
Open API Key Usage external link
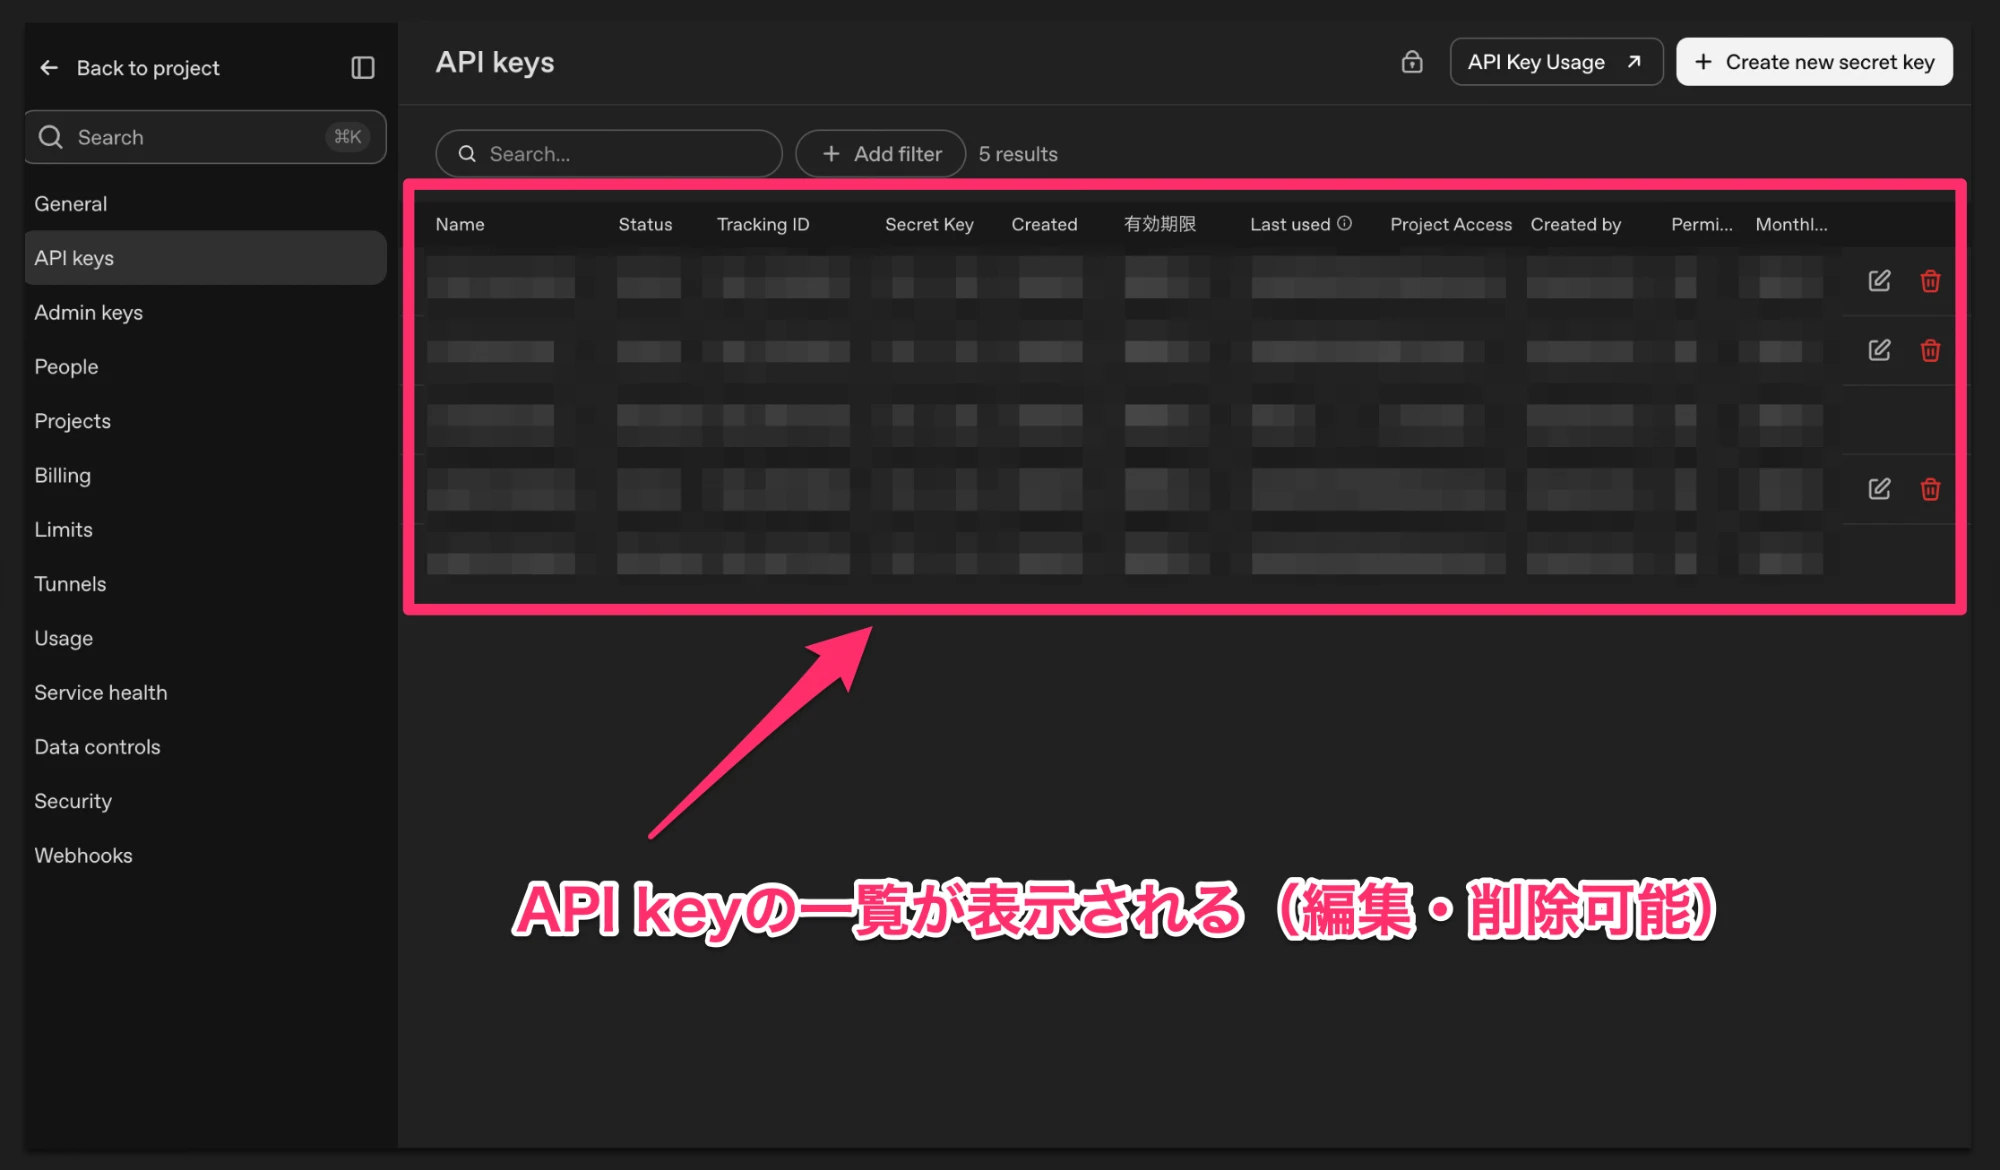click(x=1556, y=62)
